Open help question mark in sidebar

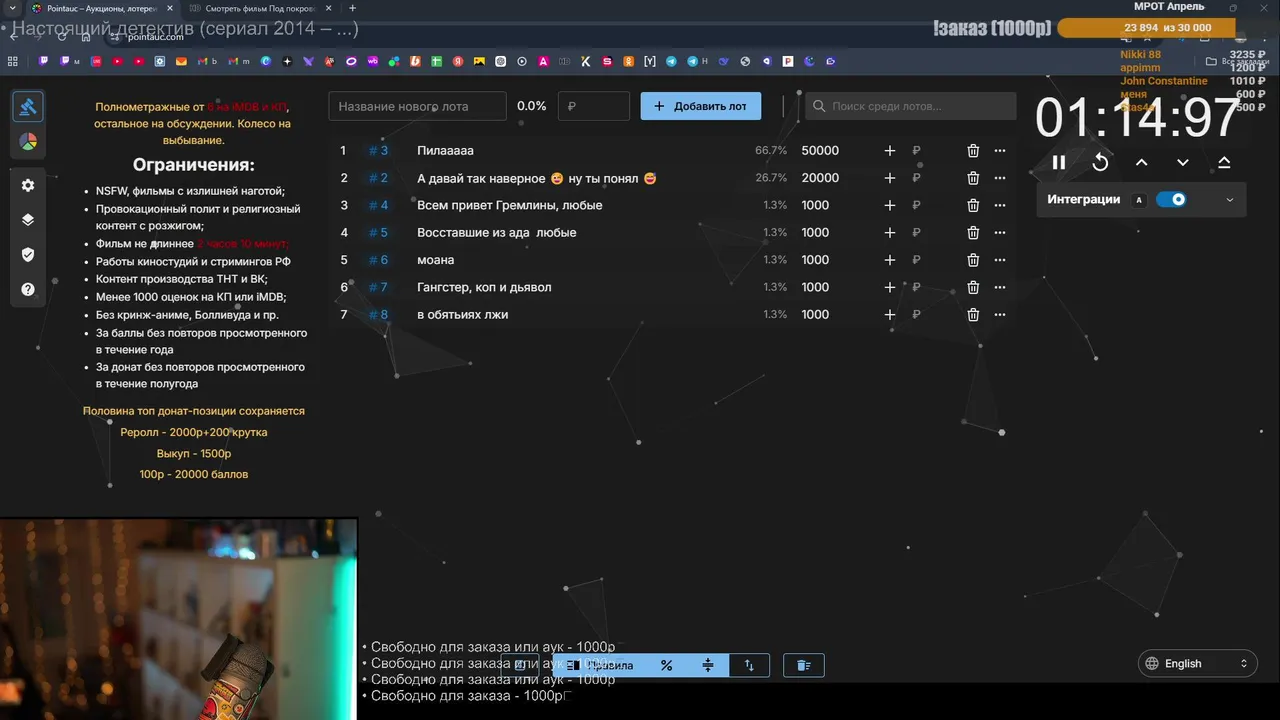point(28,290)
